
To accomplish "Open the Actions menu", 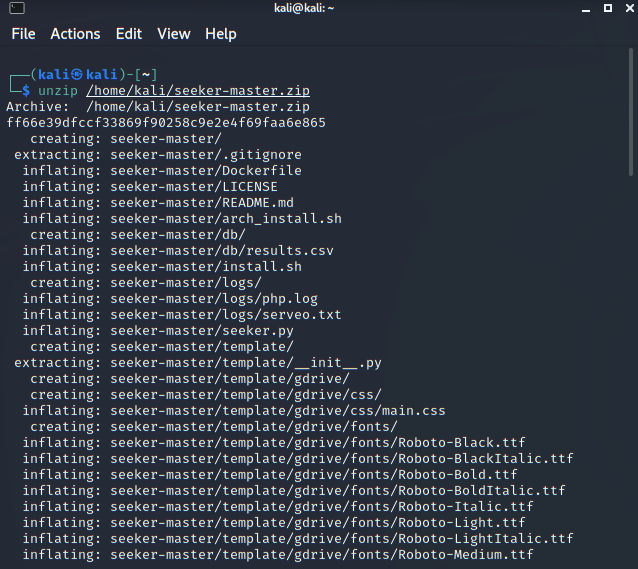I will click(75, 34).
